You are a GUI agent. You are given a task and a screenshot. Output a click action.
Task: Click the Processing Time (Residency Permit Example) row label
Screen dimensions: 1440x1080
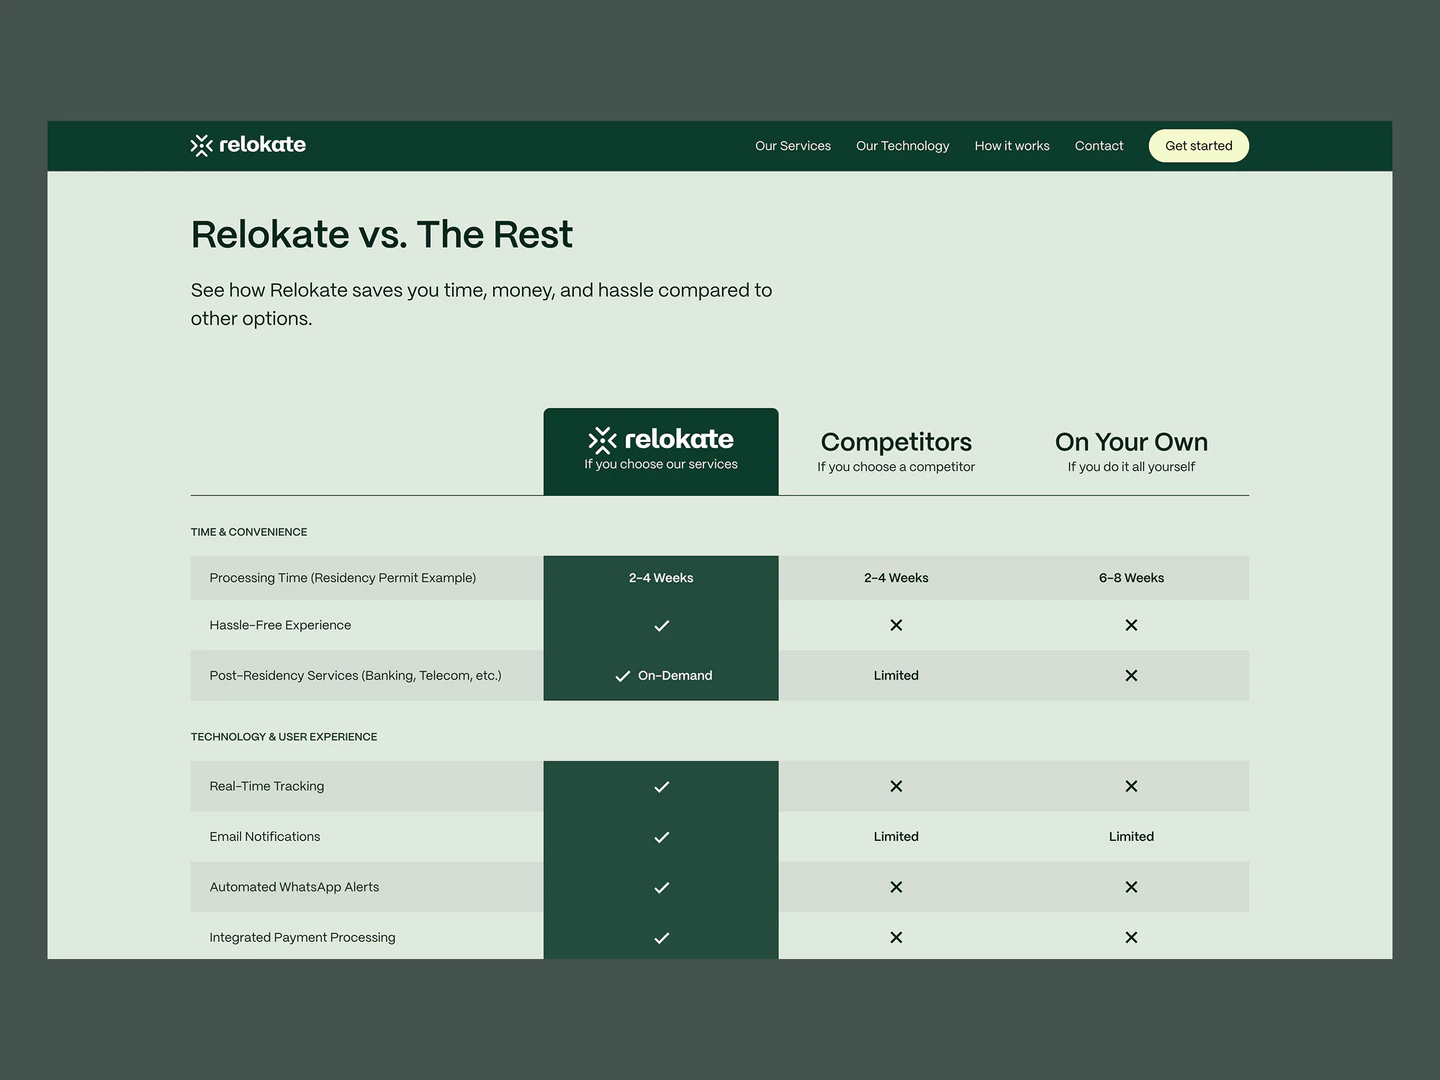click(x=343, y=578)
